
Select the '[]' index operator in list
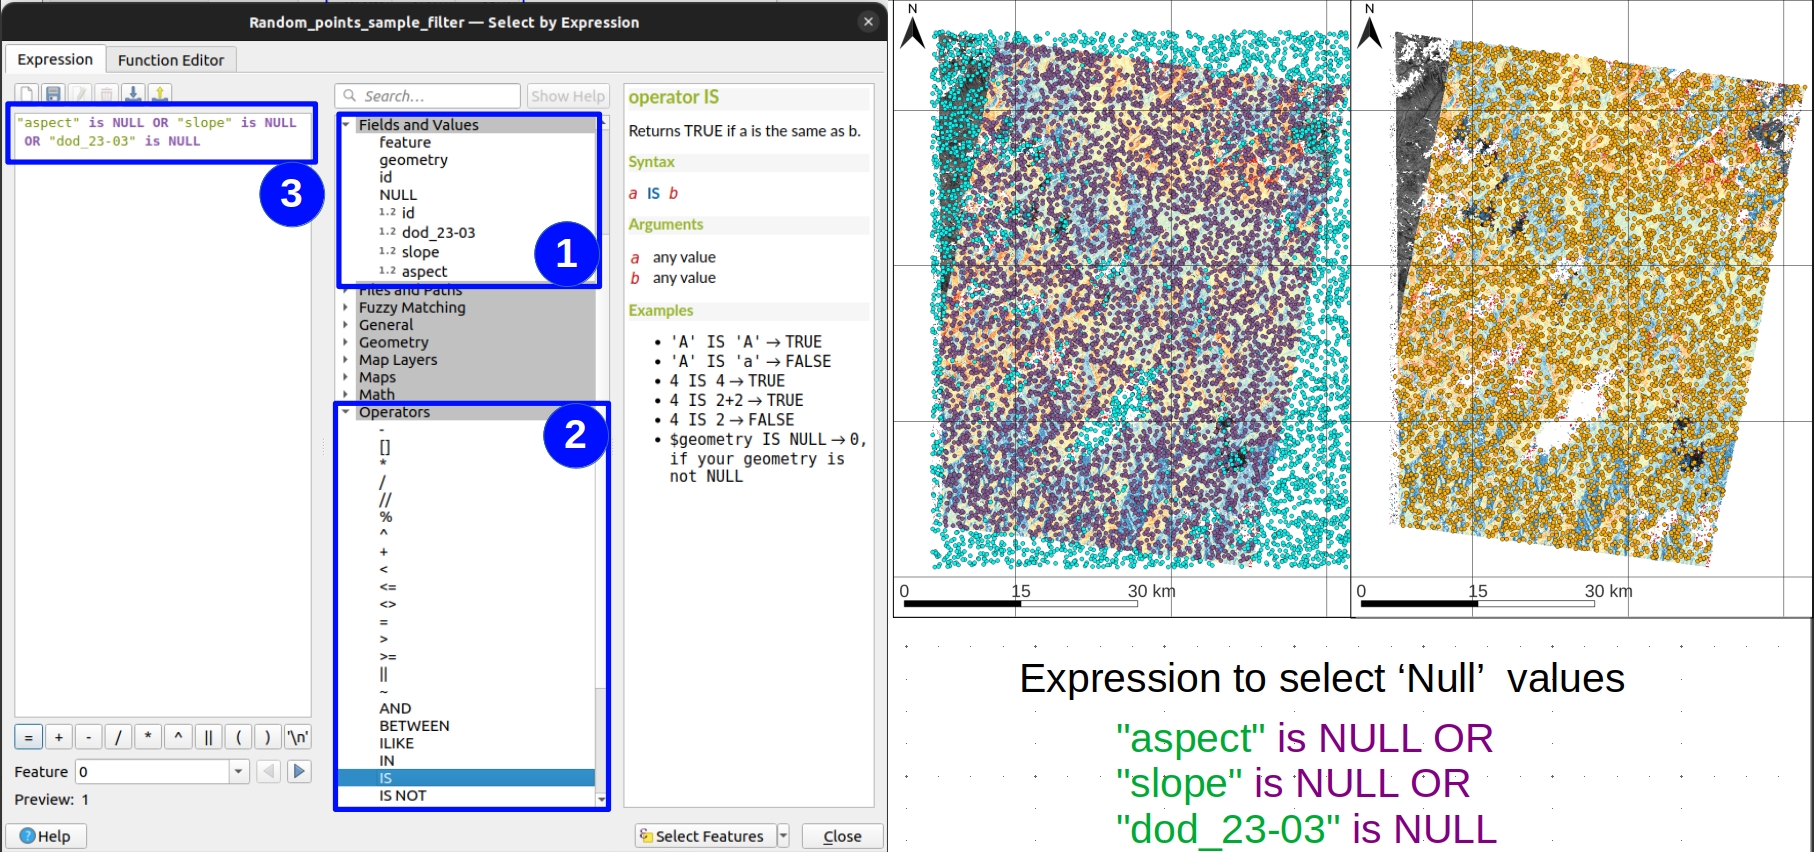385,447
